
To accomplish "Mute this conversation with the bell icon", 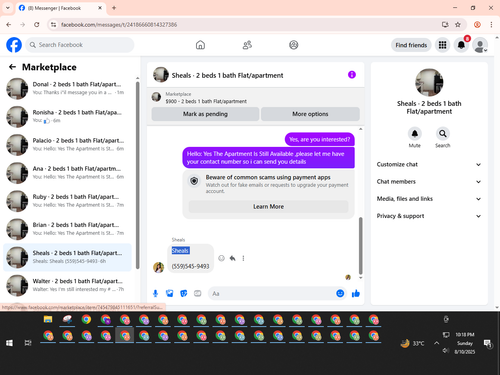I will coord(415,134).
